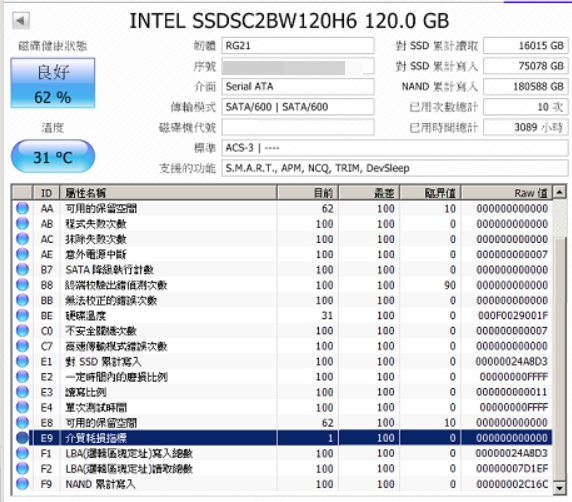572x502 pixels.
Task: Click the Serial ATA interface field
Action: (x=298, y=87)
